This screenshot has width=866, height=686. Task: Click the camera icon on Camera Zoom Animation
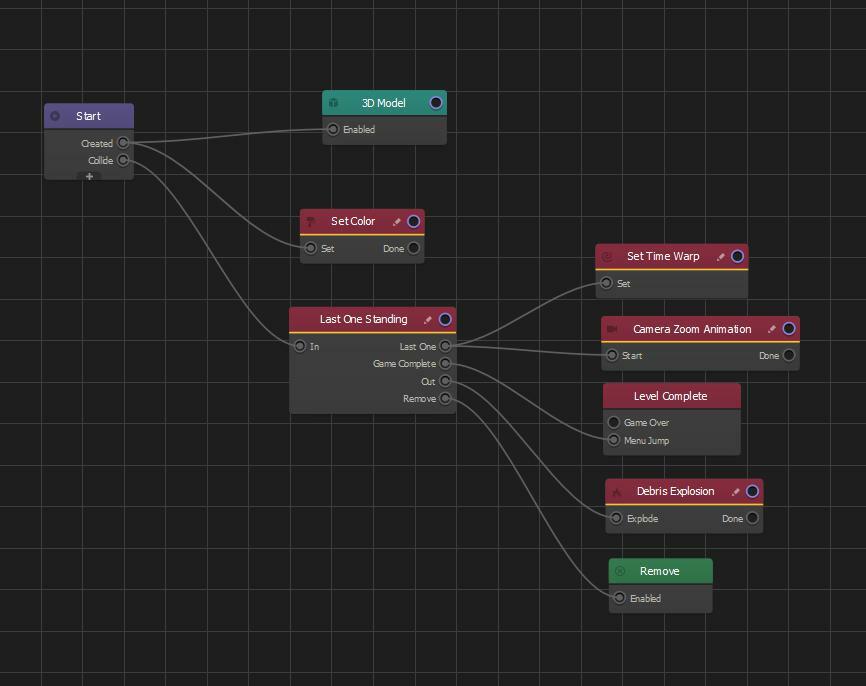(x=613, y=329)
